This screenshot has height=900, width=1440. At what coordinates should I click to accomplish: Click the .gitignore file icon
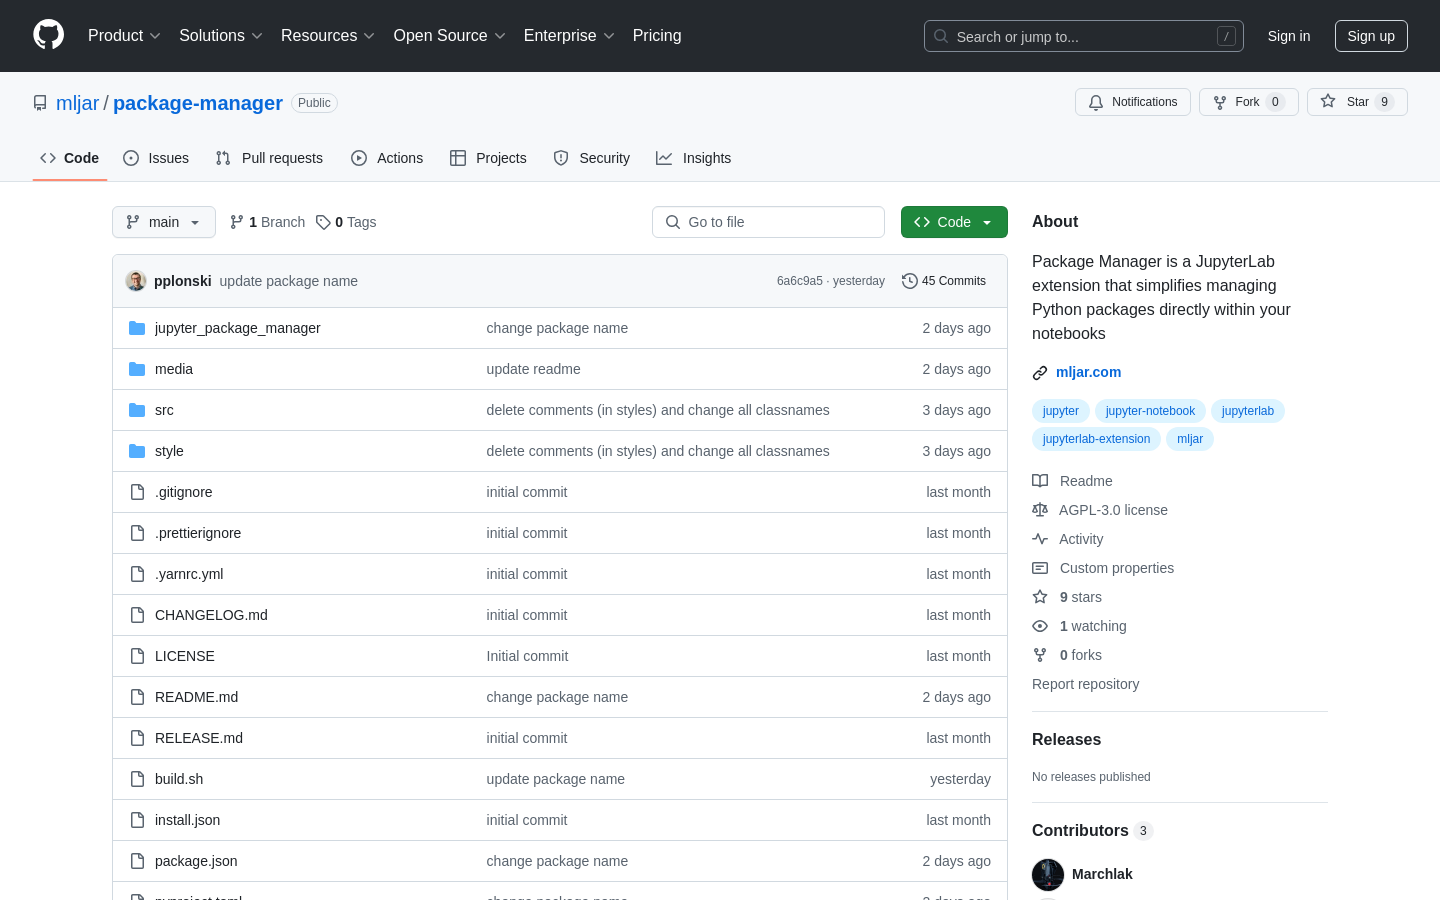click(137, 492)
